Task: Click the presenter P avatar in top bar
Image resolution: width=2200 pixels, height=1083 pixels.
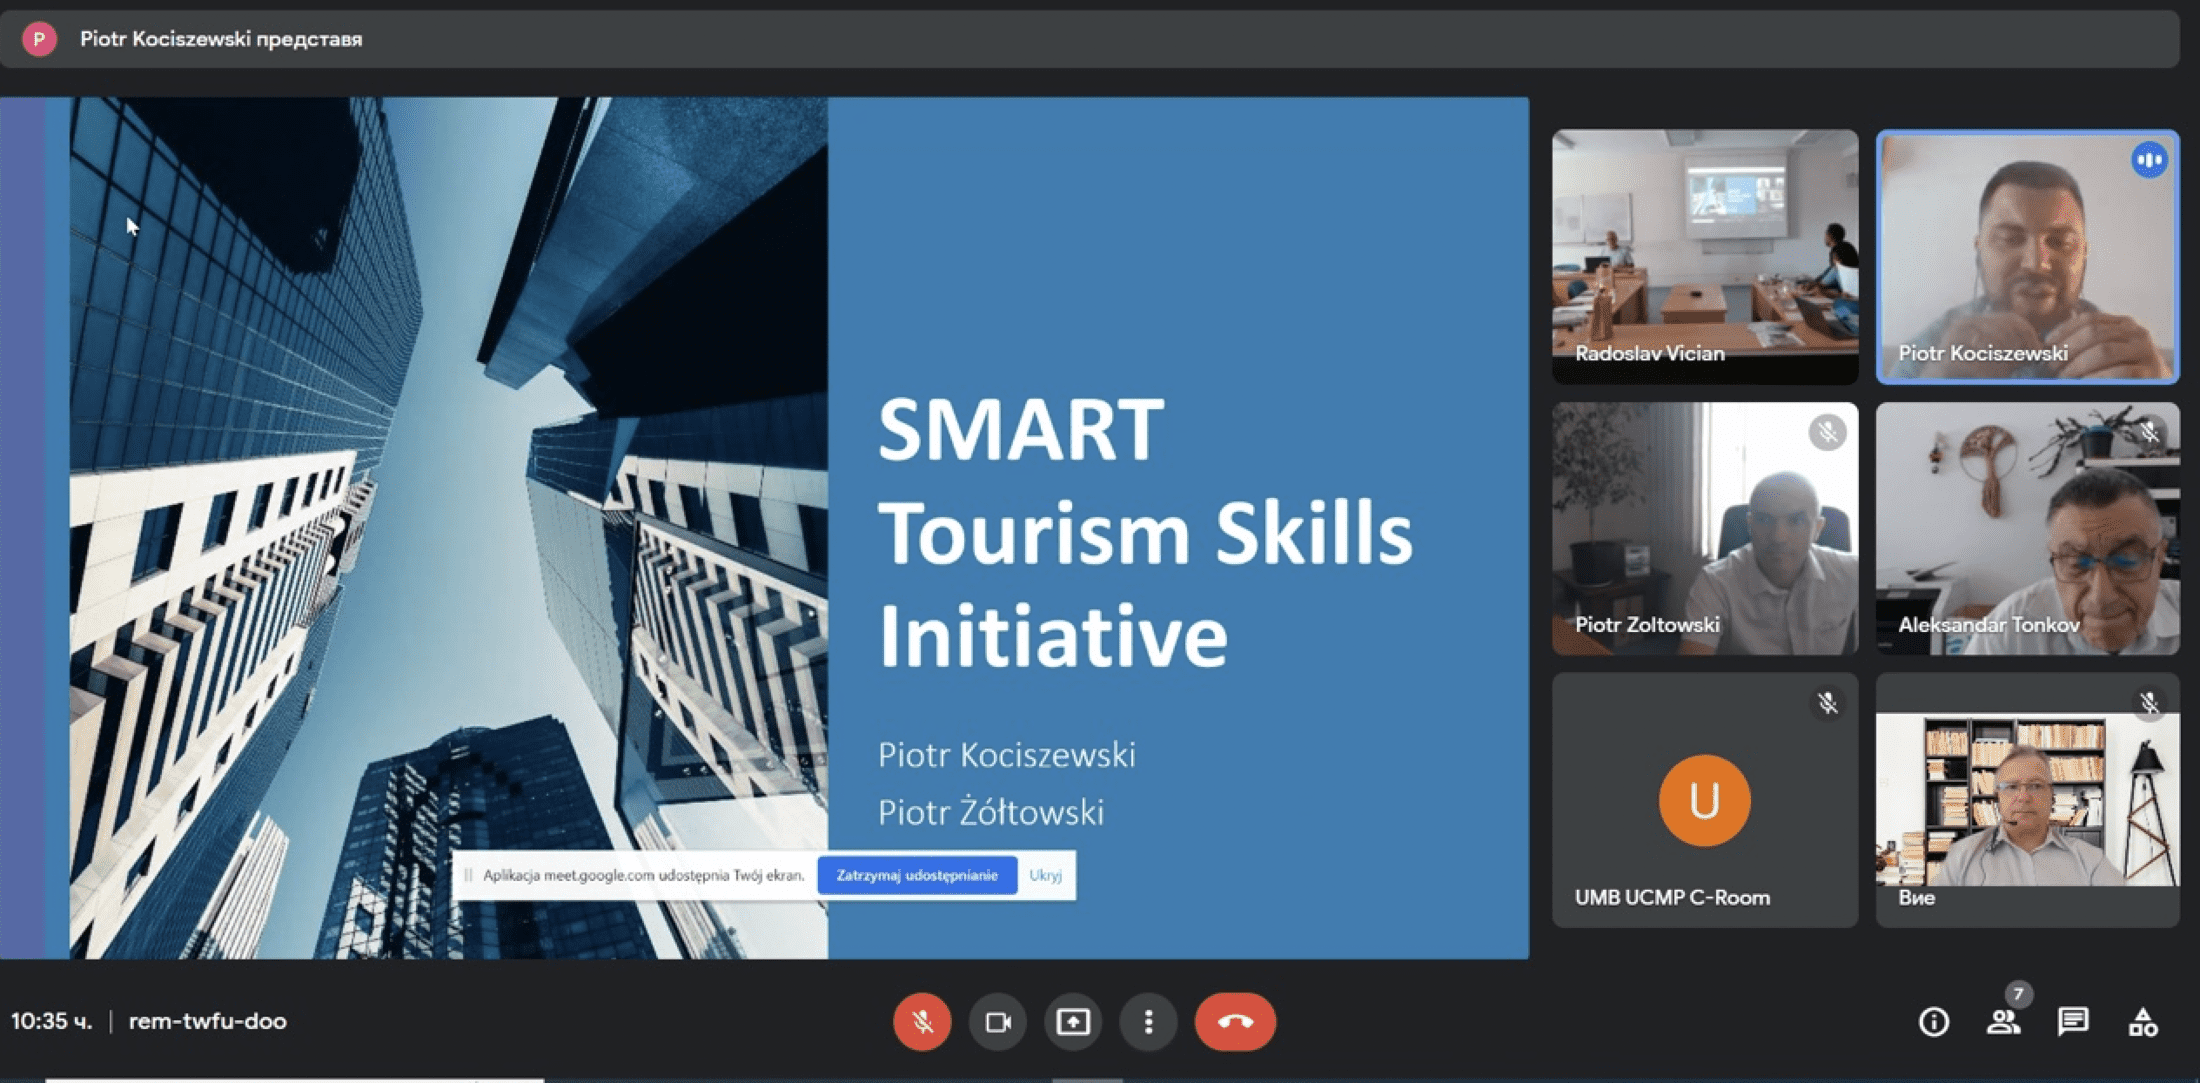Action: click(x=39, y=39)
